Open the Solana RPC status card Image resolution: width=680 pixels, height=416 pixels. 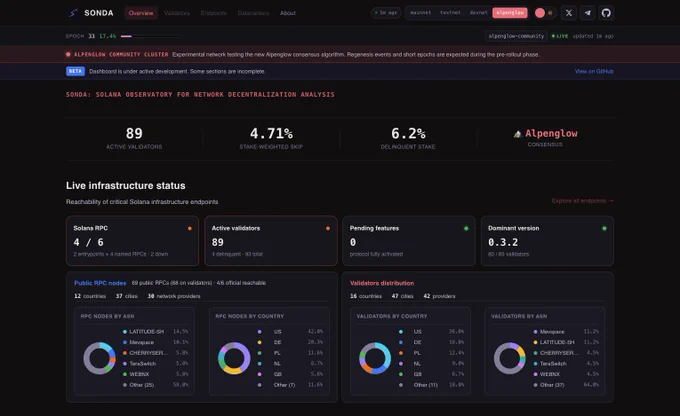click(132, 241)
